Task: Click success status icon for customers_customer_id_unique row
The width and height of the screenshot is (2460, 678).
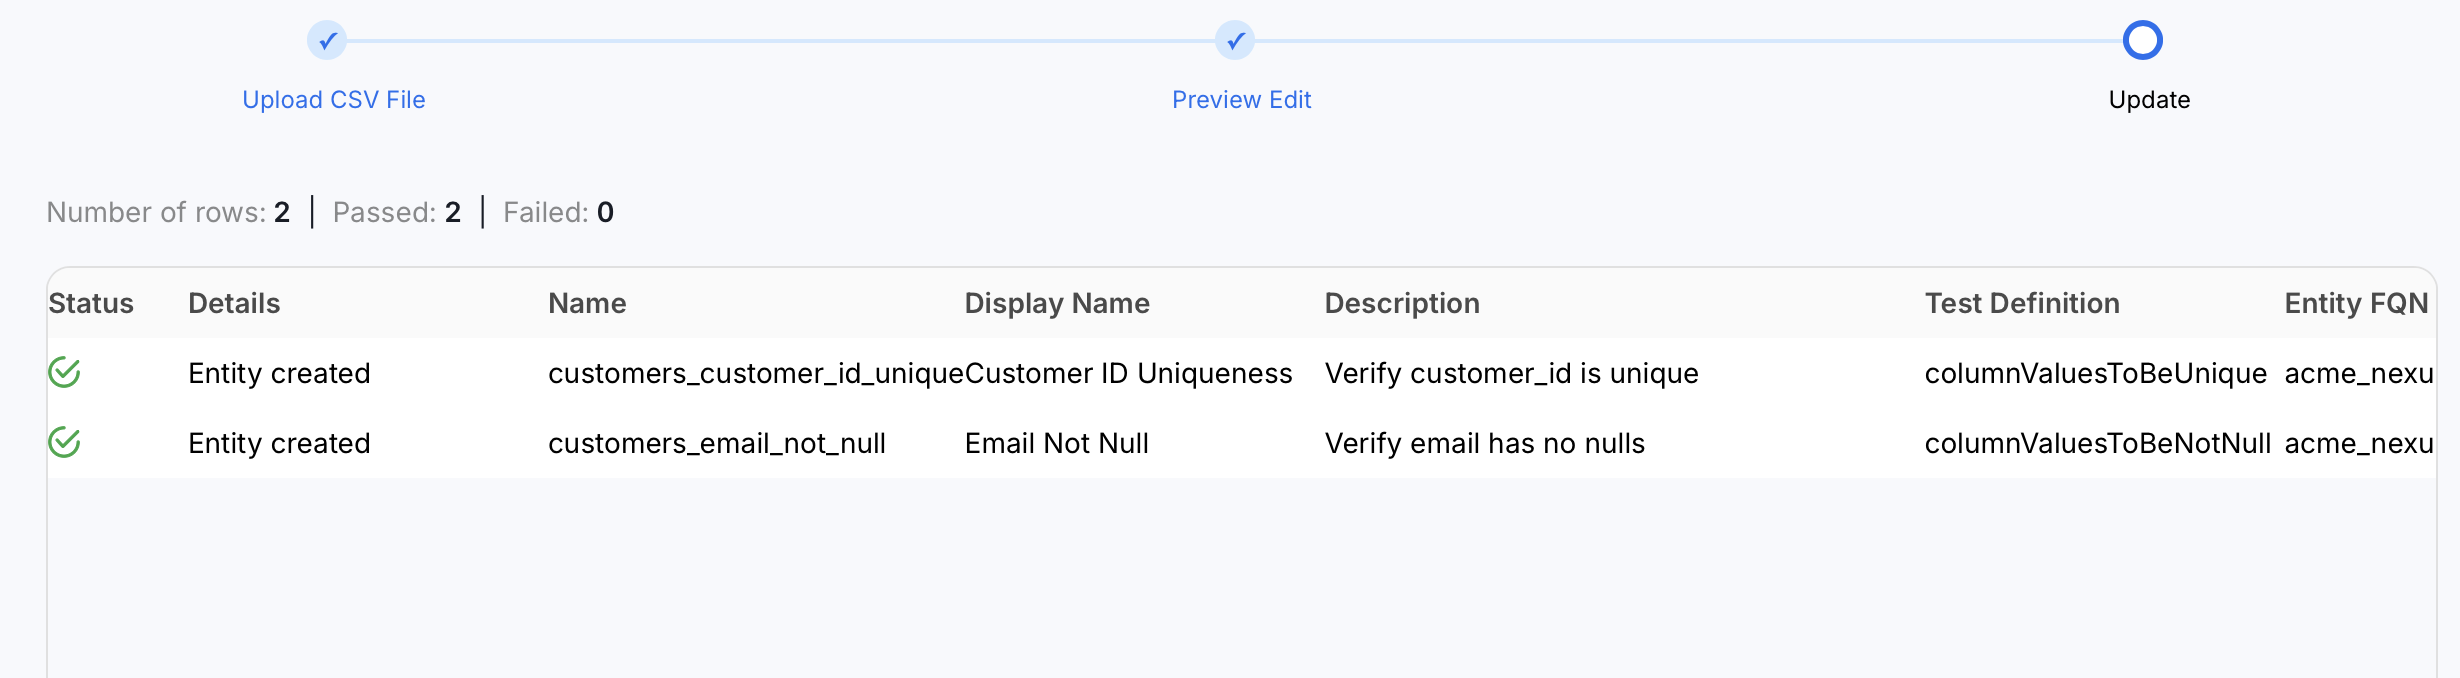Action: [64, 372]
